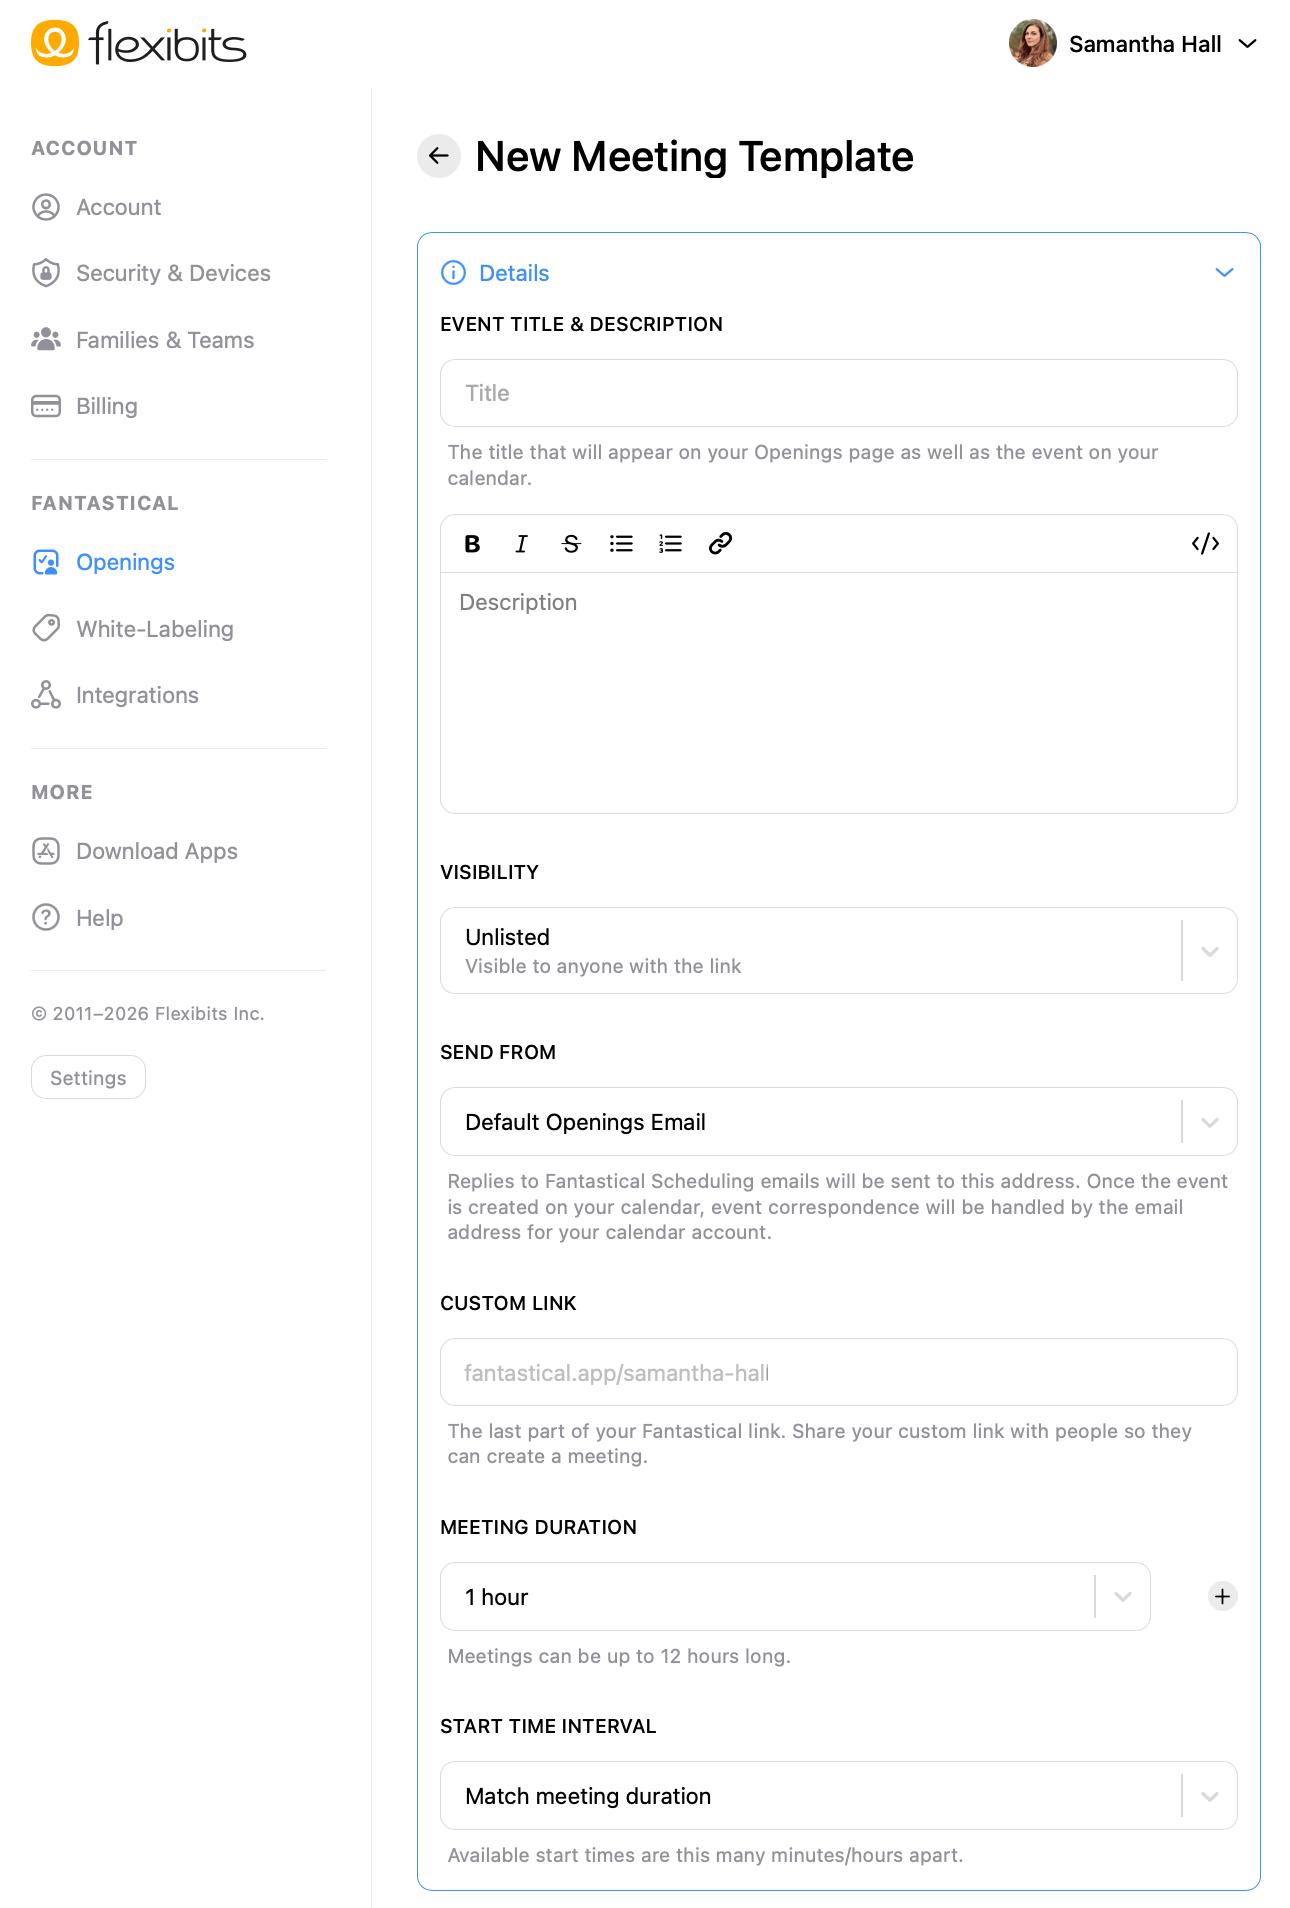The image size is (1290, 1908).
Task: Open the Send From dropdown
Action: point(839,1122)
